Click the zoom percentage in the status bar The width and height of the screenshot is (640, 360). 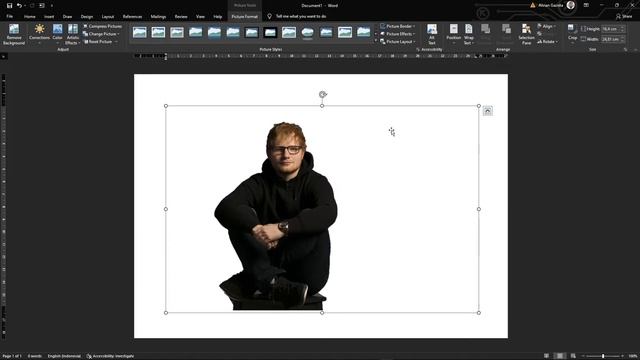coord(632,356)
